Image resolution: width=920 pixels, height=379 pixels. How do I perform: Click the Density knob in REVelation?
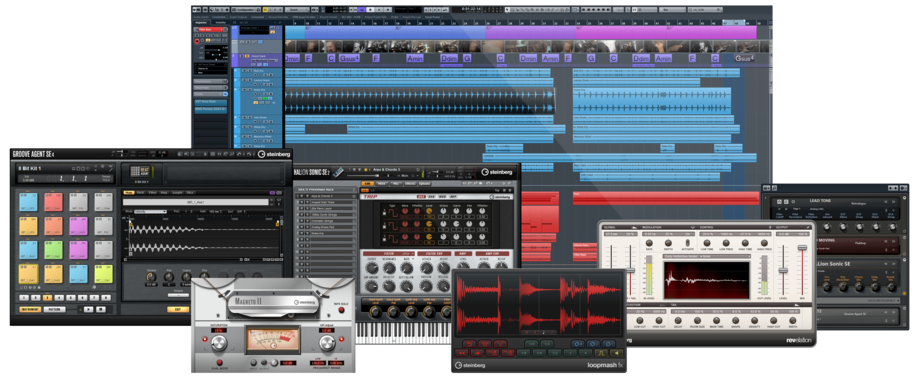pyautogui.click(x=755, y=320)
